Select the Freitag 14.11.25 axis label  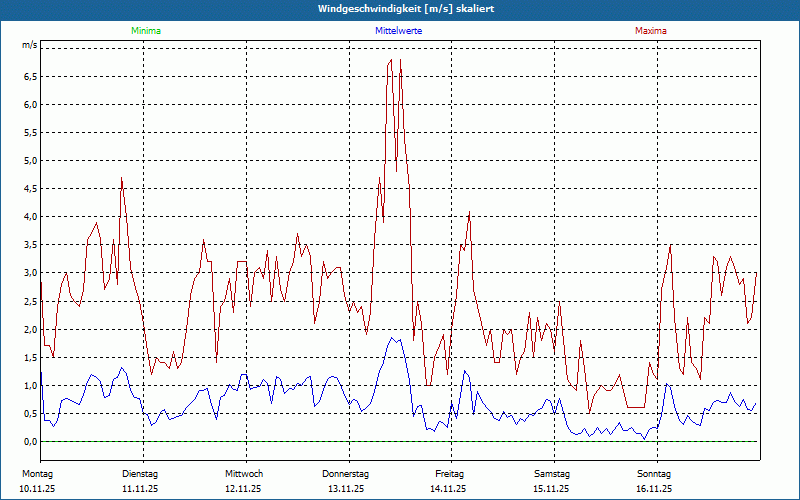448,481
